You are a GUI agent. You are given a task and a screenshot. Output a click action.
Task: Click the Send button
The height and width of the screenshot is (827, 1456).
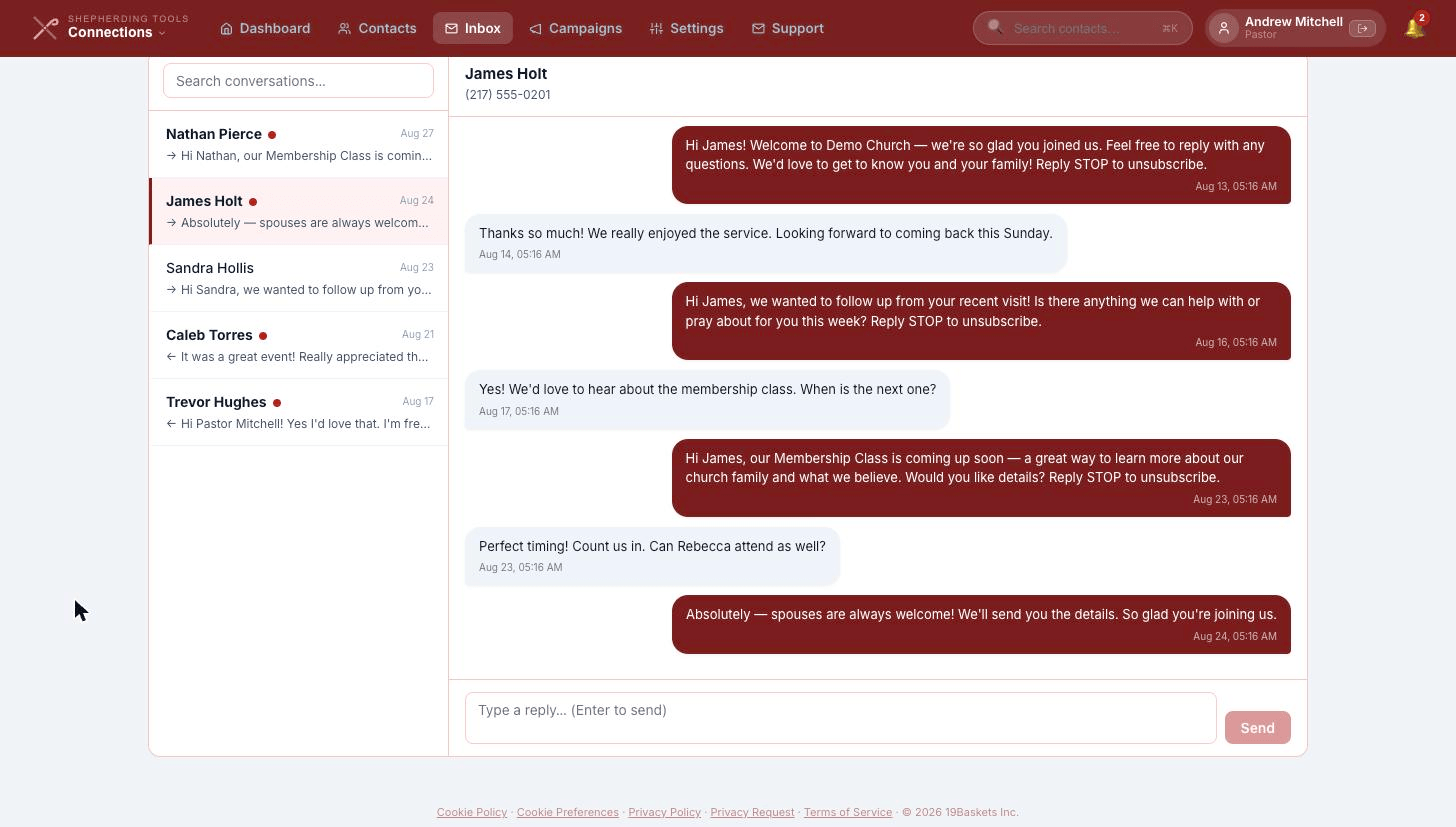(x=1257, y=728)
